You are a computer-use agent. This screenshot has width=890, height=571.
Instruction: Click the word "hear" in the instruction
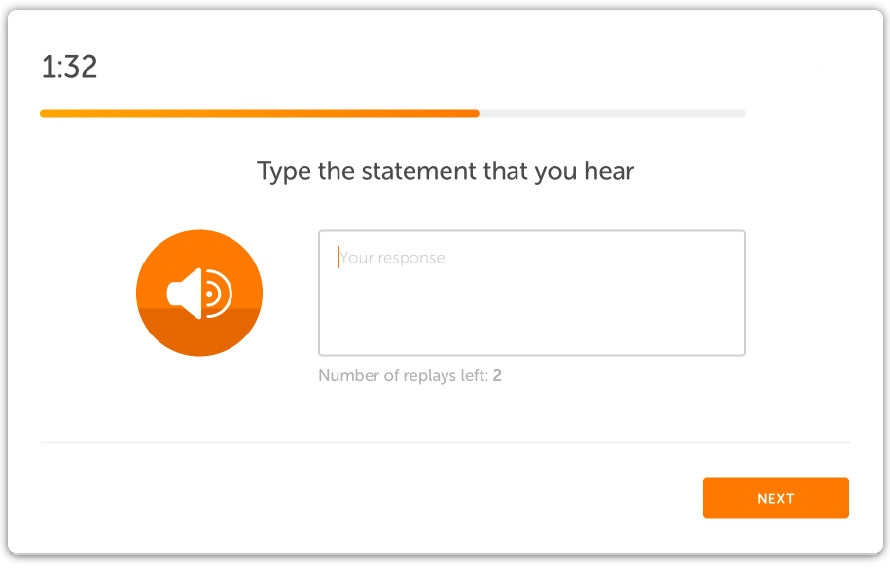609,171
